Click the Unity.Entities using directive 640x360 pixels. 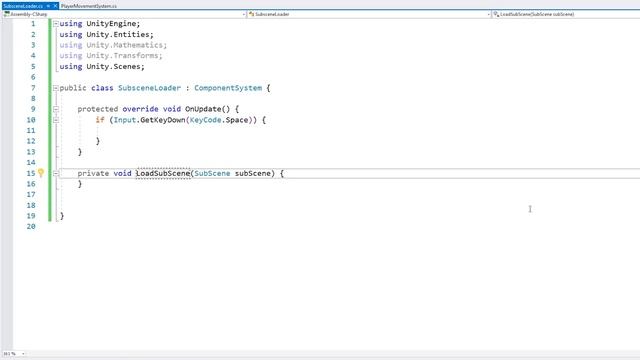[107, 35]
